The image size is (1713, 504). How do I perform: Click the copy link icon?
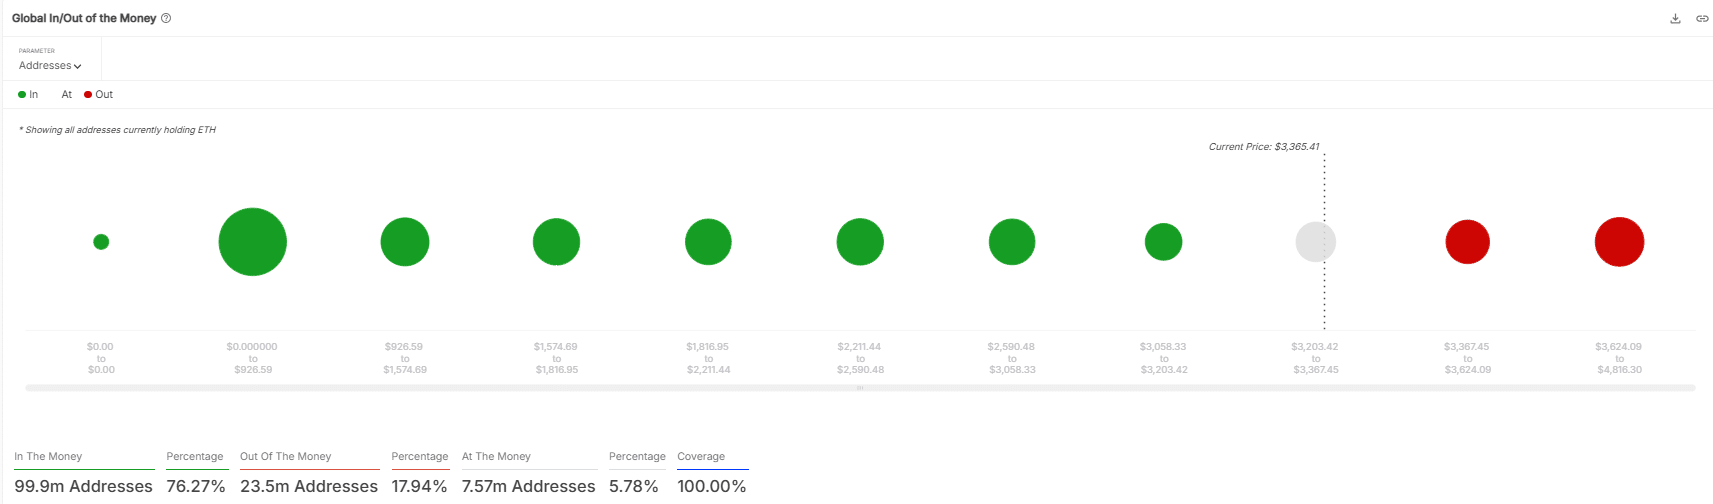(x=1701, y=19)
